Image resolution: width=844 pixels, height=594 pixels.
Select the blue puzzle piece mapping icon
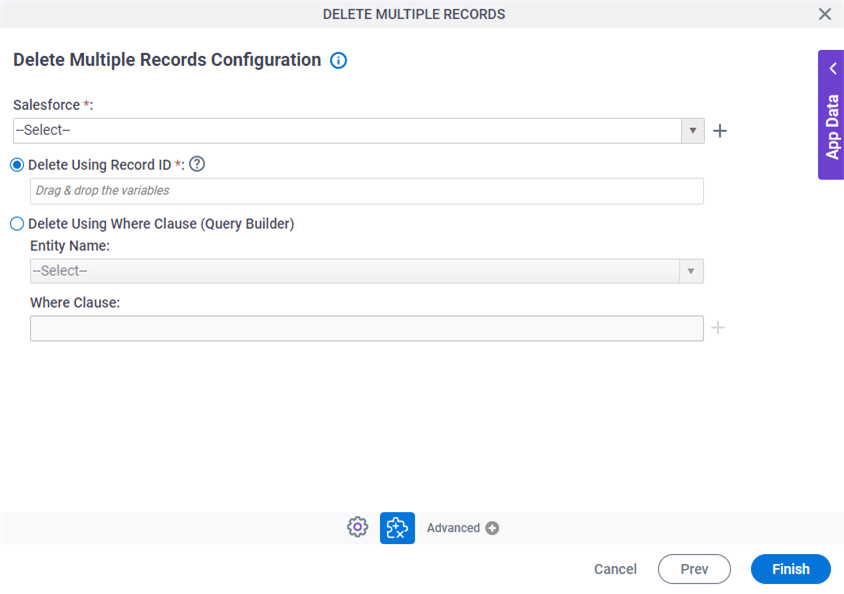click(x=396, y=527)
